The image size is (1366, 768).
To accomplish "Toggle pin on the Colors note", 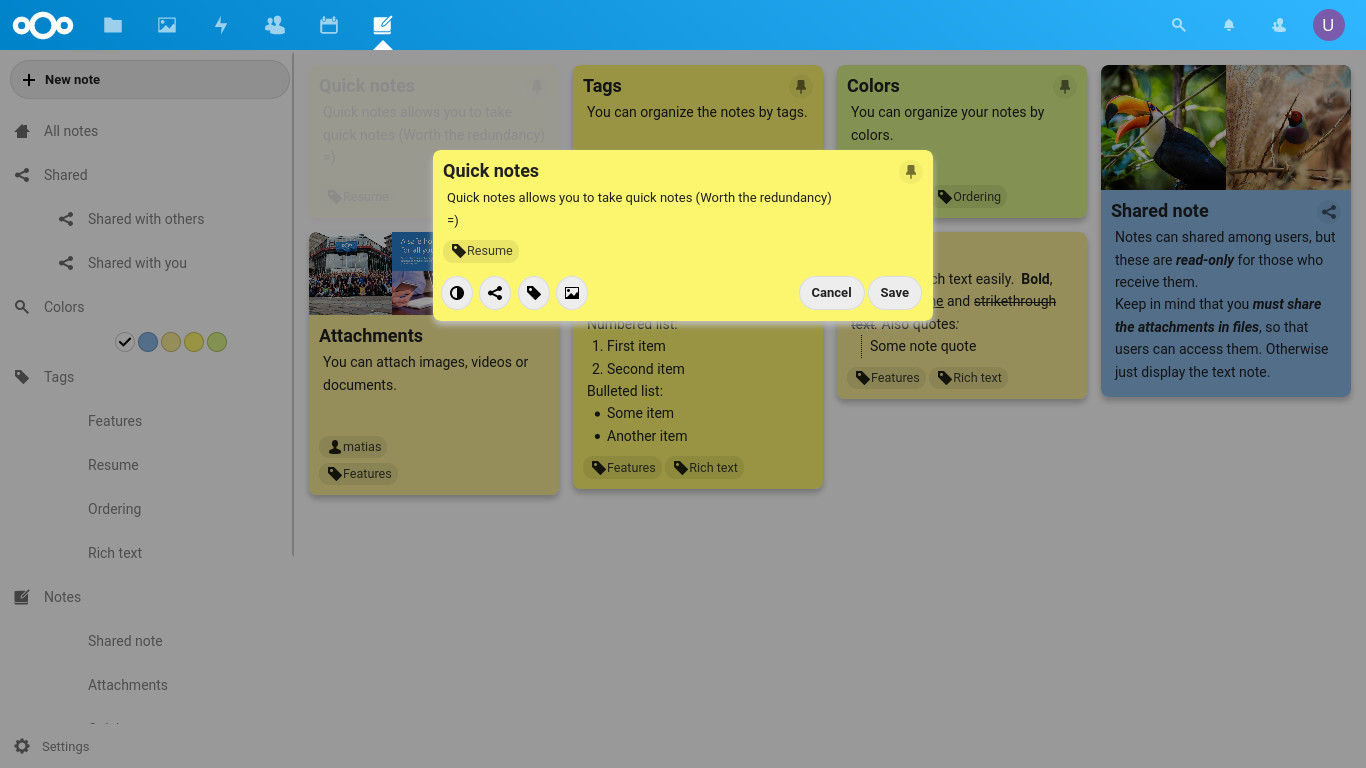I will 1064,87.
